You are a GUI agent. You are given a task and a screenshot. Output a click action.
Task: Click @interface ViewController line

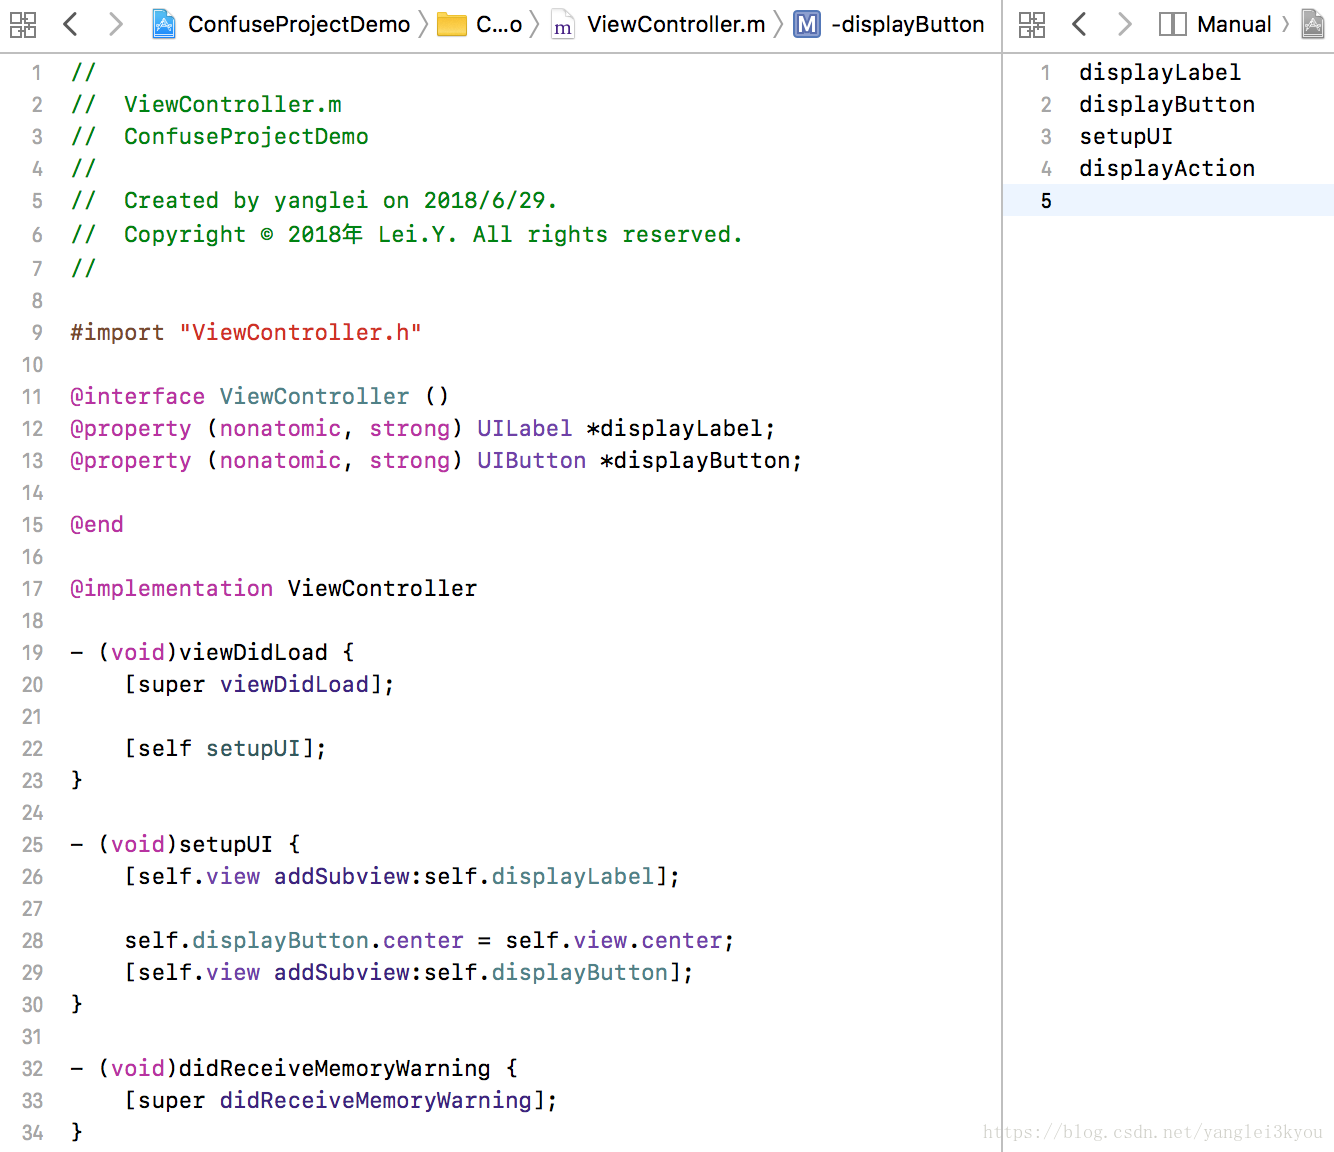260,396
